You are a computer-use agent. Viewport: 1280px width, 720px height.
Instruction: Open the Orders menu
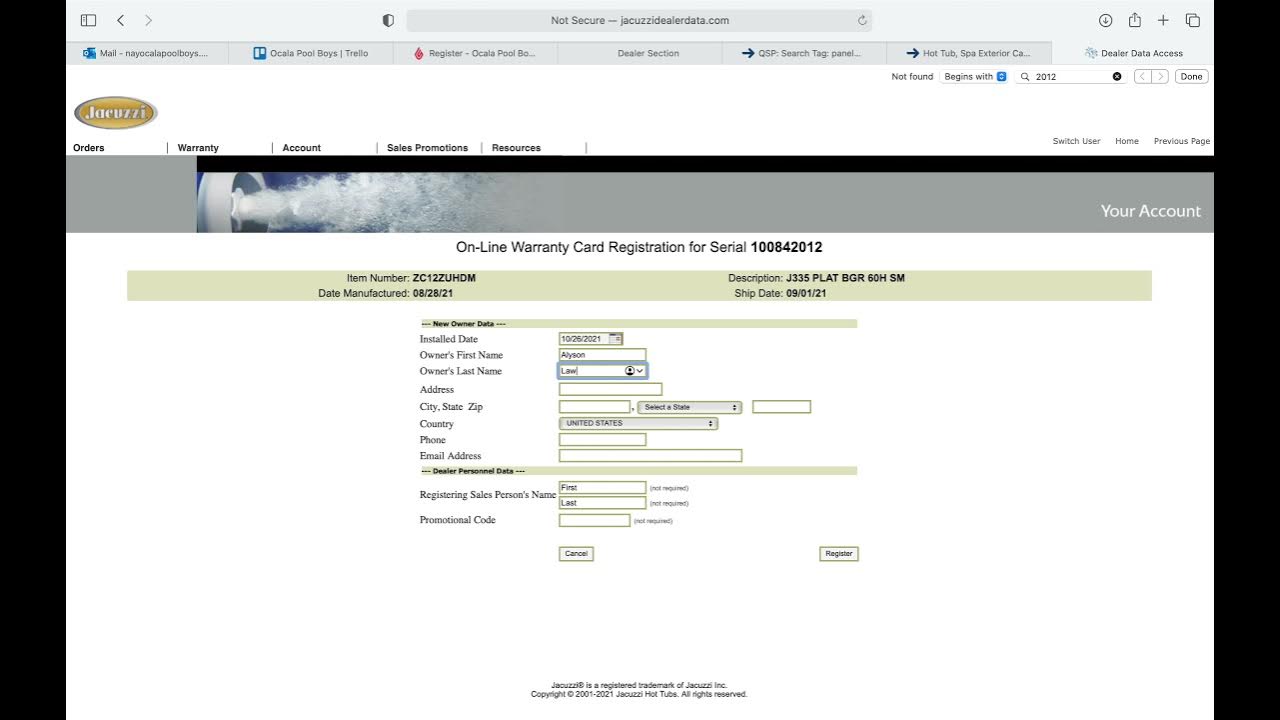click(89, 148)
